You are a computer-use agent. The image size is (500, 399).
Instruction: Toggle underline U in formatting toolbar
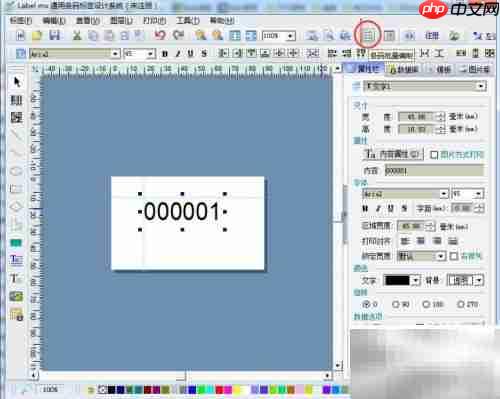(191, 54)
